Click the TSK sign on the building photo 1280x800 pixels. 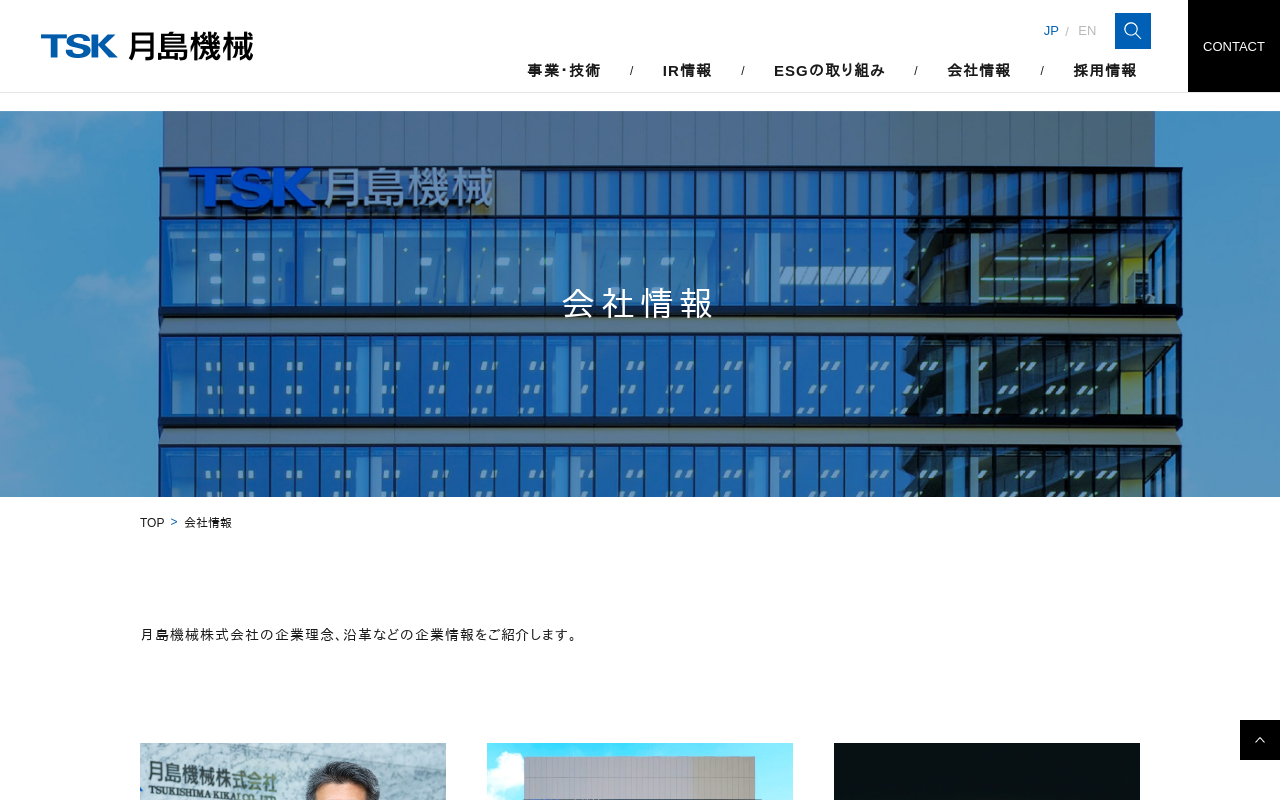click(340, 188)
